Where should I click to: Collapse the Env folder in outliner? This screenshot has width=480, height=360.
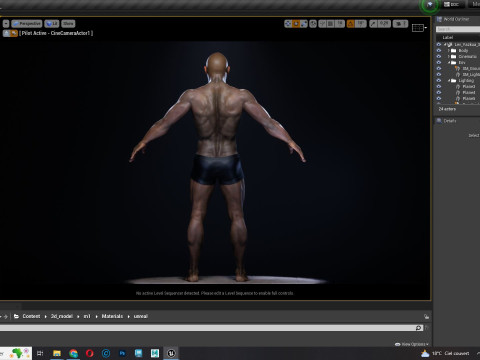point(449,63)
